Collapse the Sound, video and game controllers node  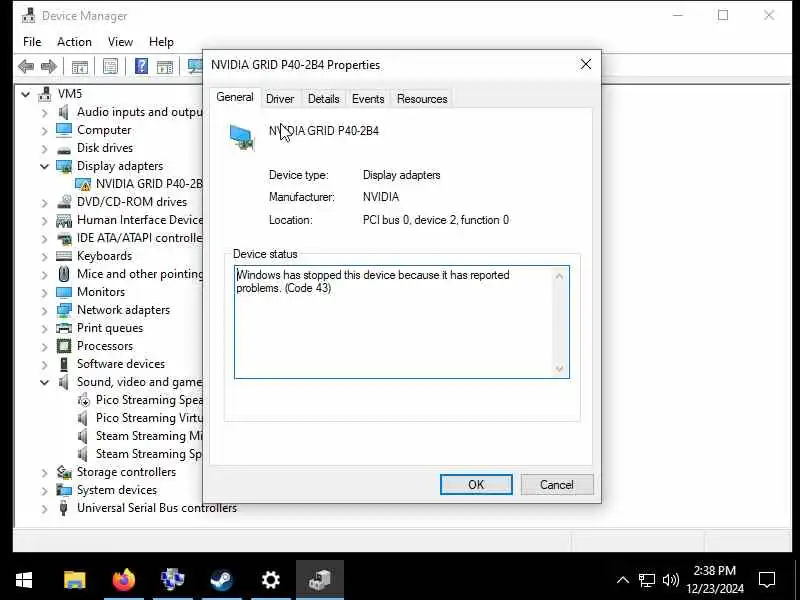pos(44,382)
